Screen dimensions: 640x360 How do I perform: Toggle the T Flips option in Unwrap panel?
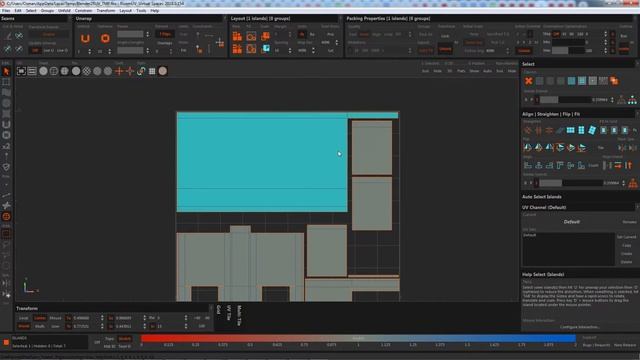click(165, 34)
